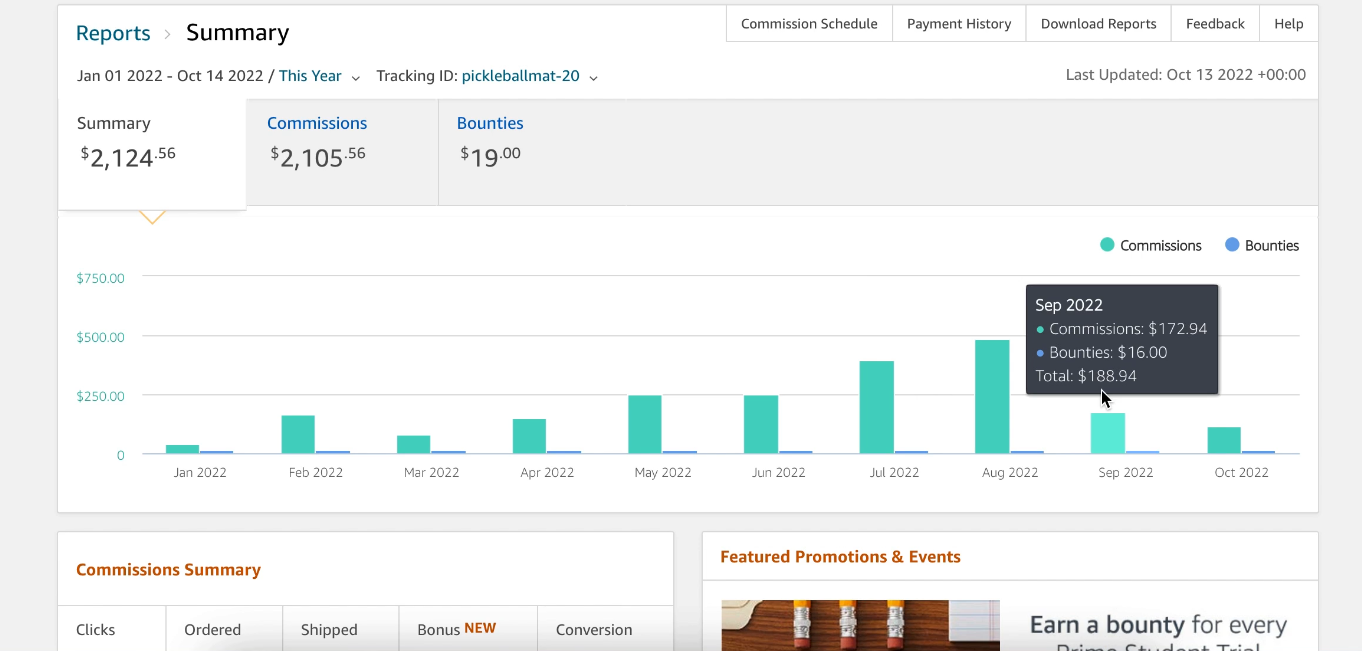This screenshot has height=651, width=1362.
Task: Click the Aug 2022 commissions bar
Action: tap(992, 397)
